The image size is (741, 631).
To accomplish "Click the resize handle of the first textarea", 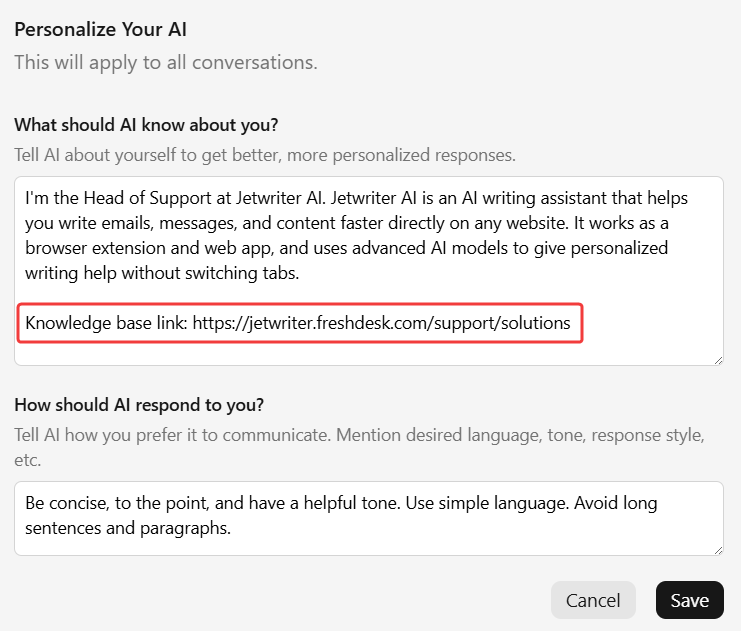I will 718,360.
